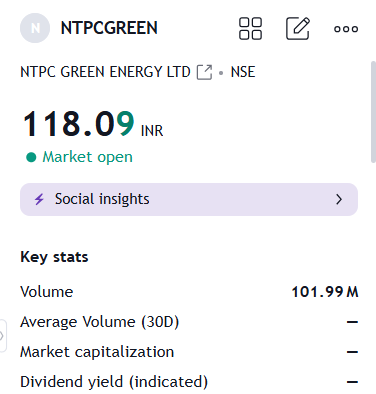Click the green market status dot
The width and height of the screenshot is (376, 394).
pyautogui.click(x=31, y=157)
